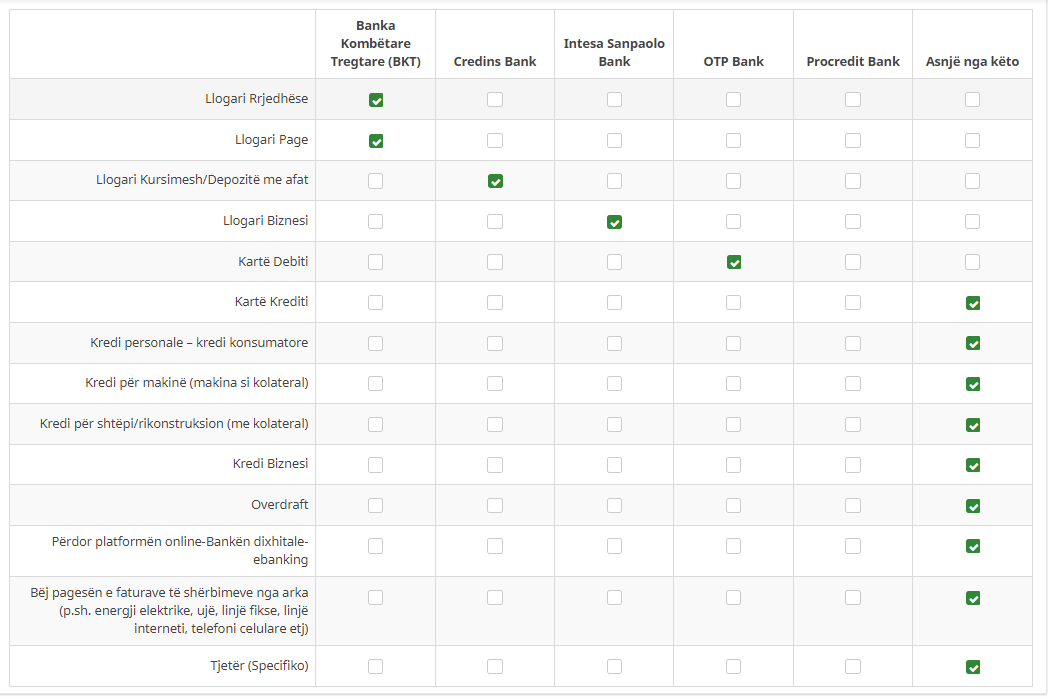The height and width of the screenshot is (699, 1048).
Task: Check Procredit Bank for Llogari Rrjedhëse
Action: pyautogui.click(x=853, y=100)
